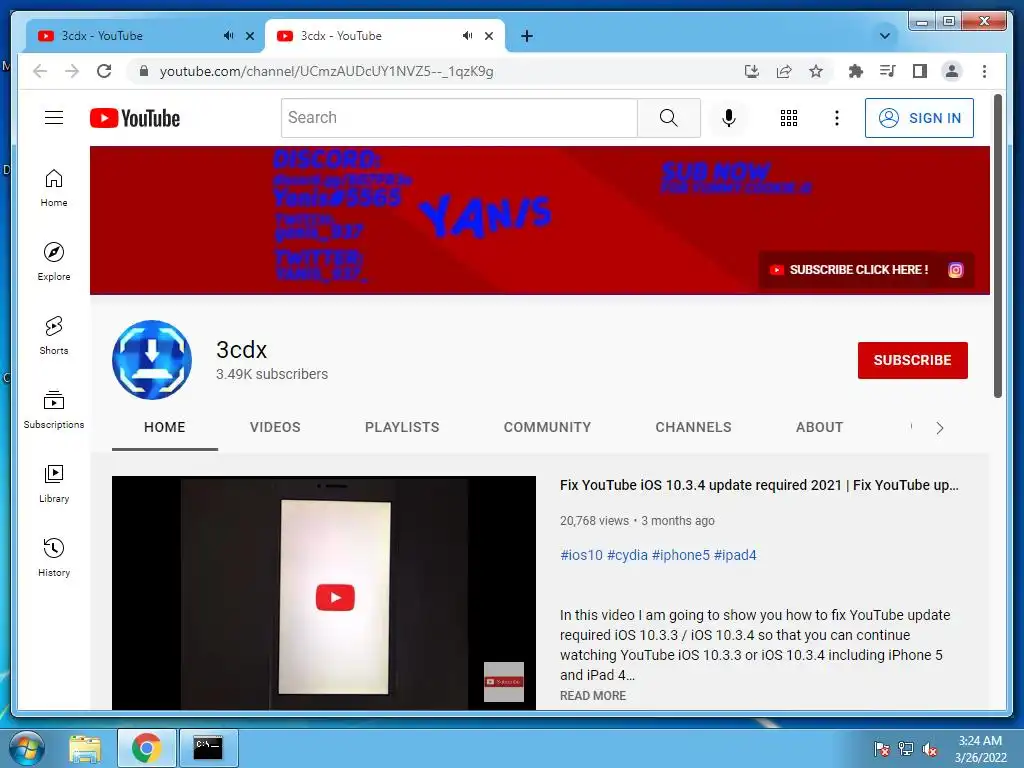Open the Windows Start menu
Image resolution: width=1024 pixels, height=768 pixels.
(x=27, y=748)
